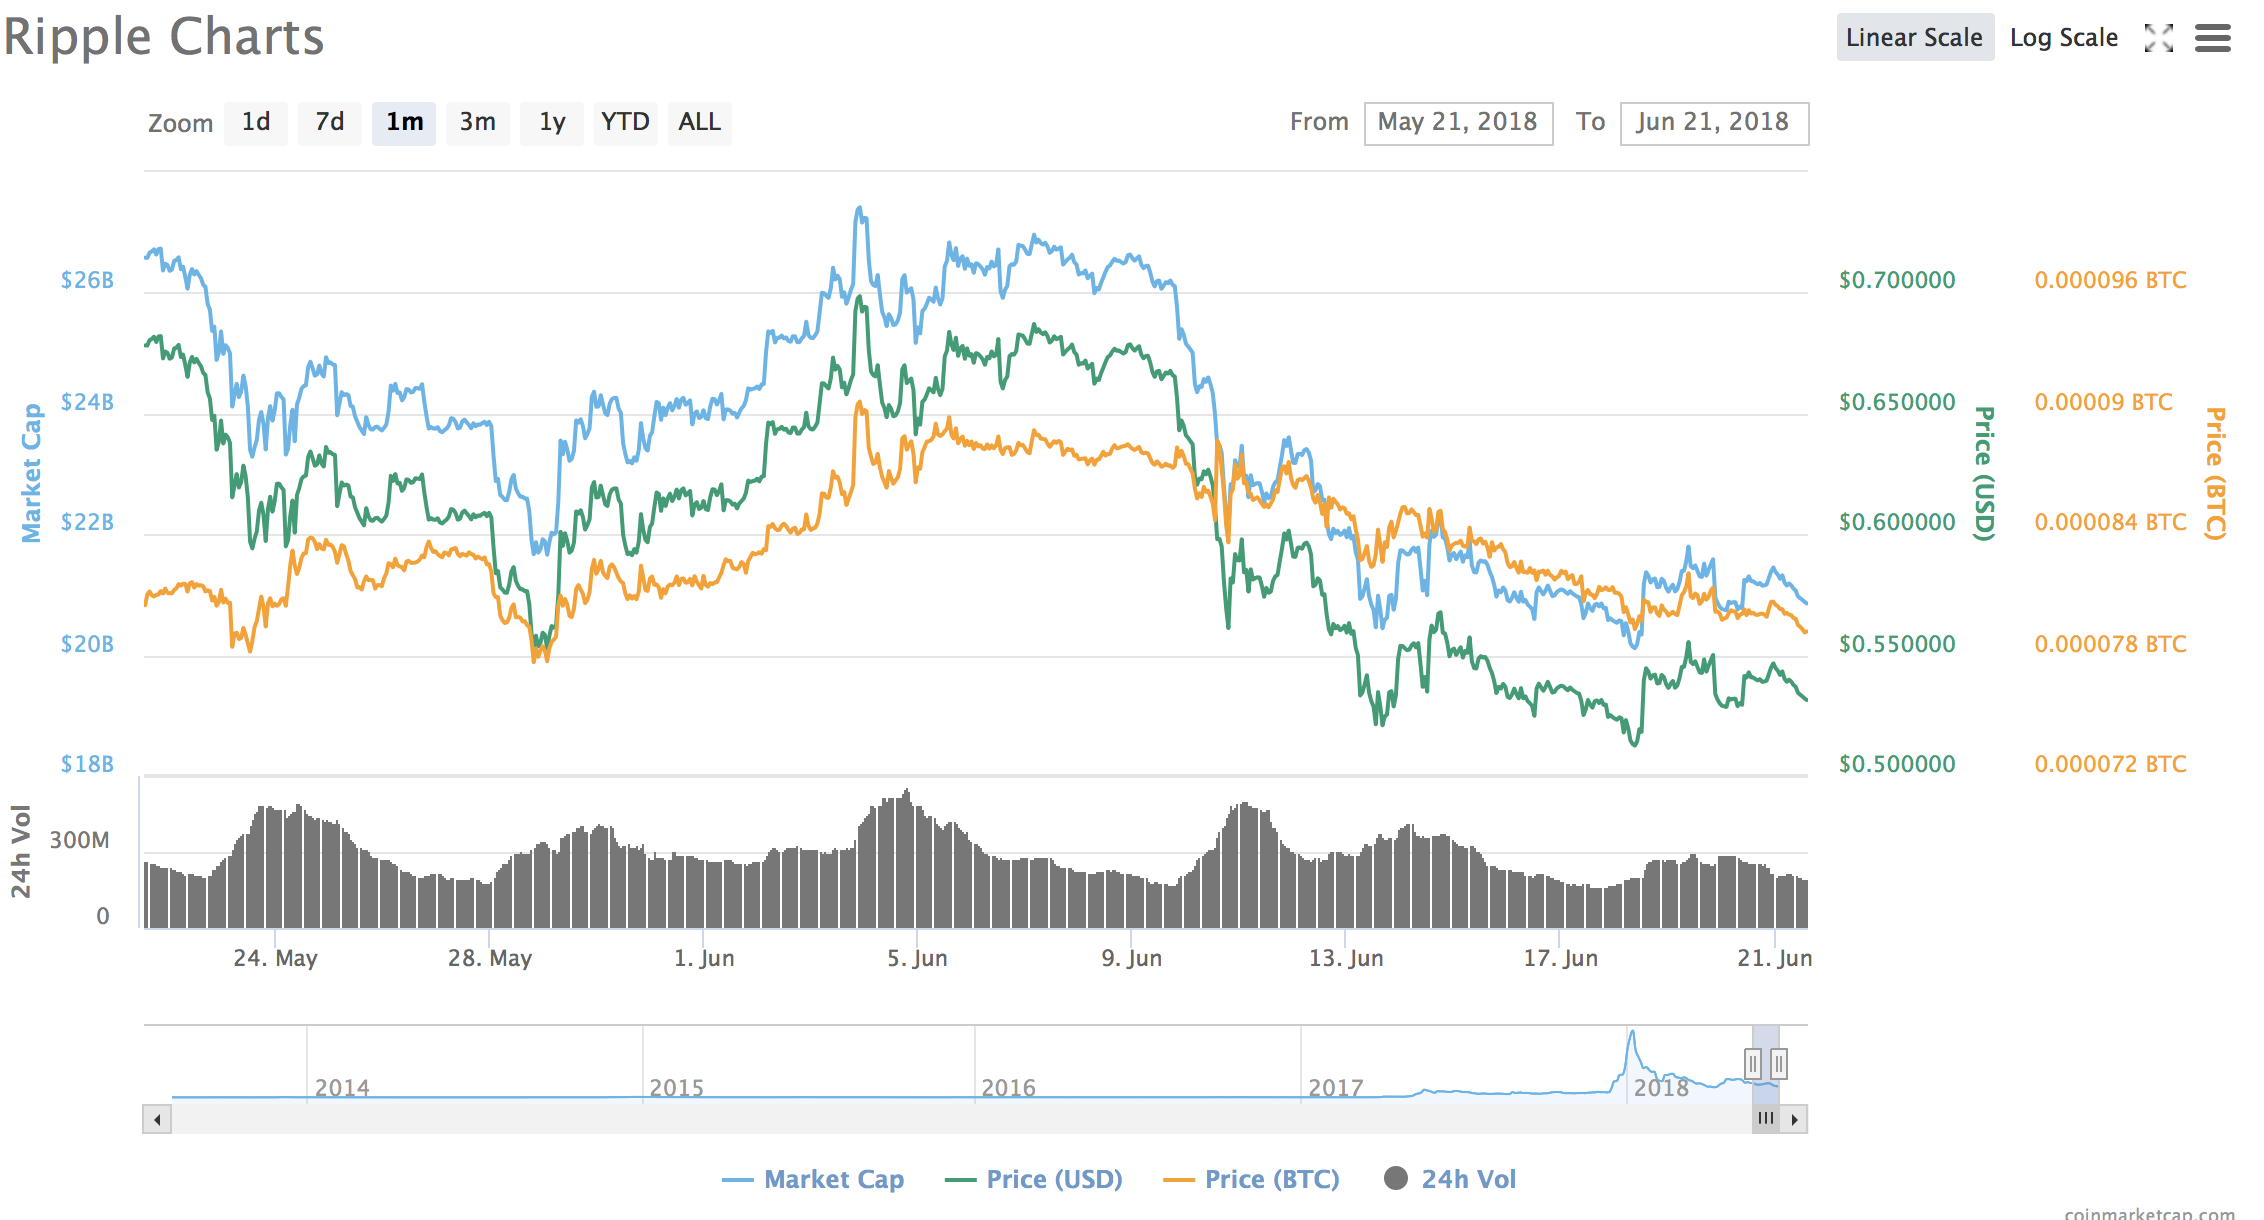Set zoom to 7d
Screen dimensions: 2264x1220
tap(330, 123)
